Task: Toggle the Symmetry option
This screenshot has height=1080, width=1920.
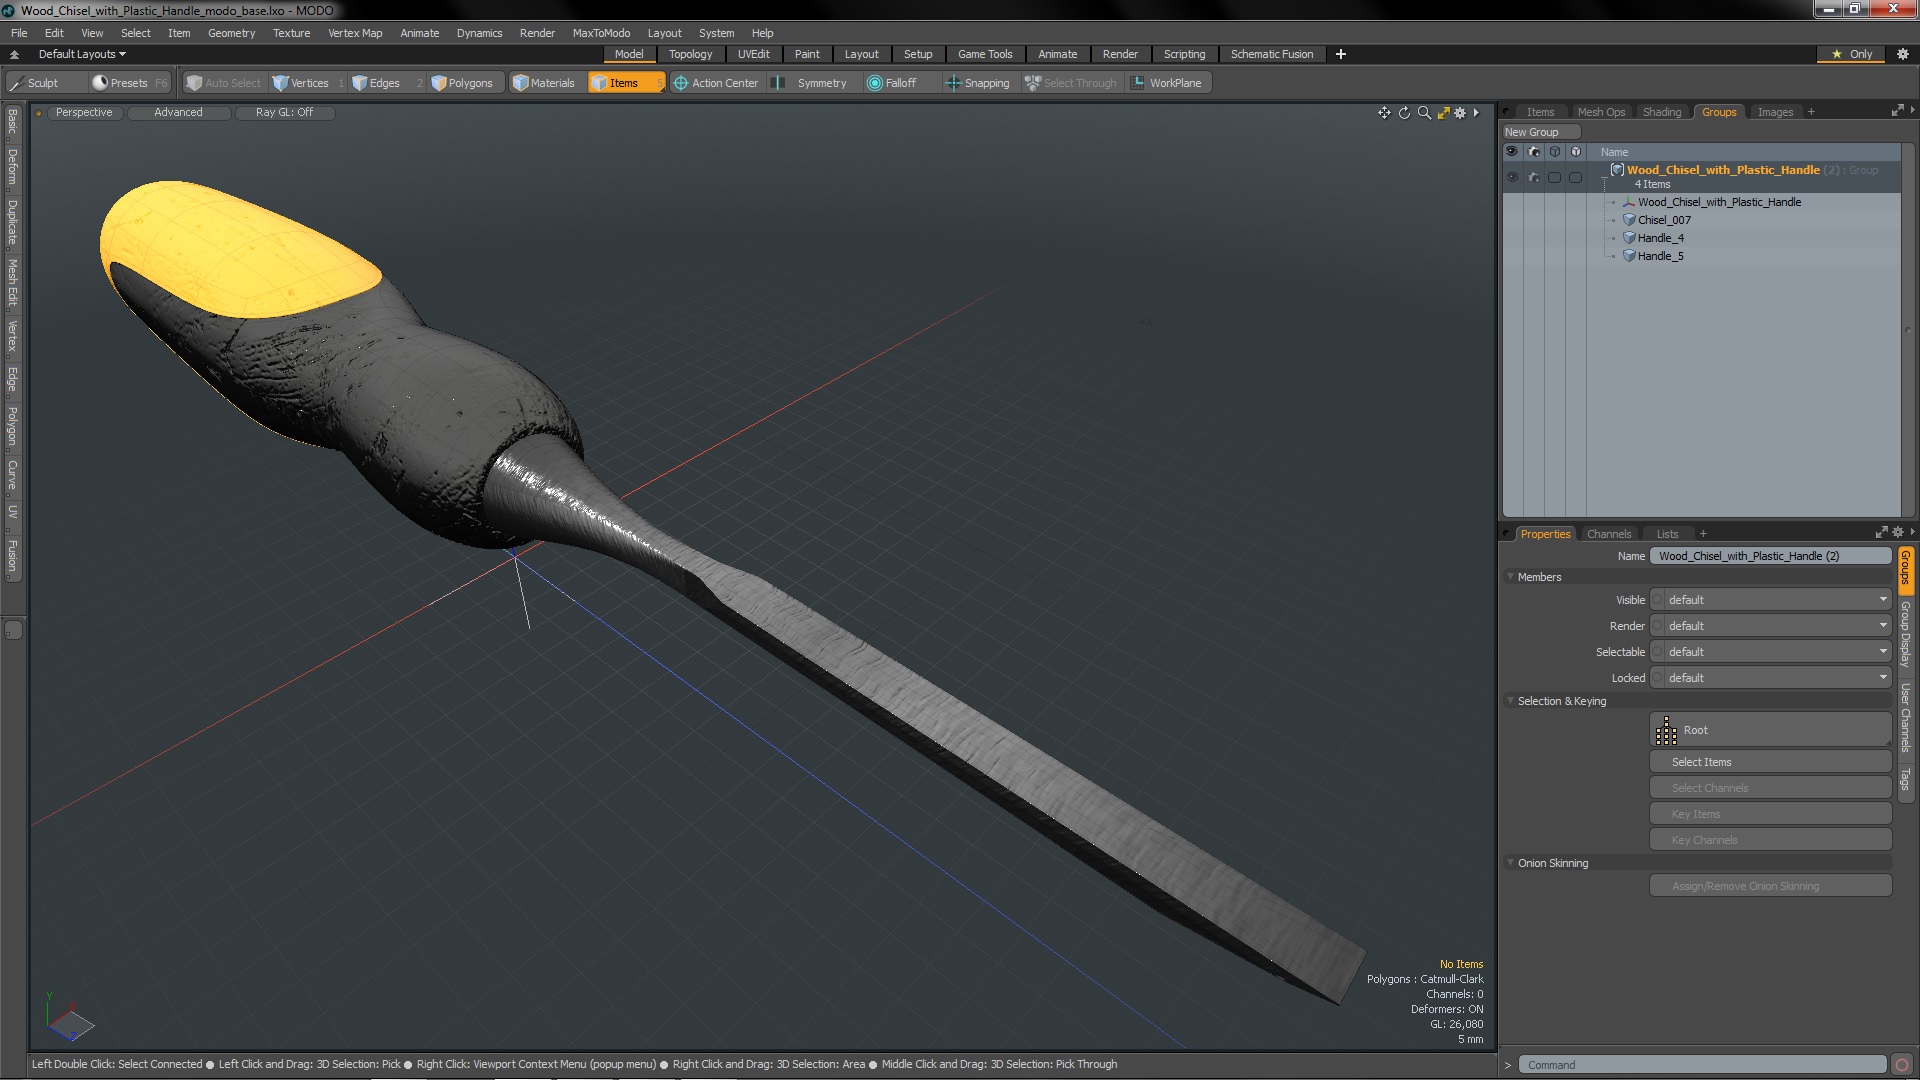Action: (811, 83)
